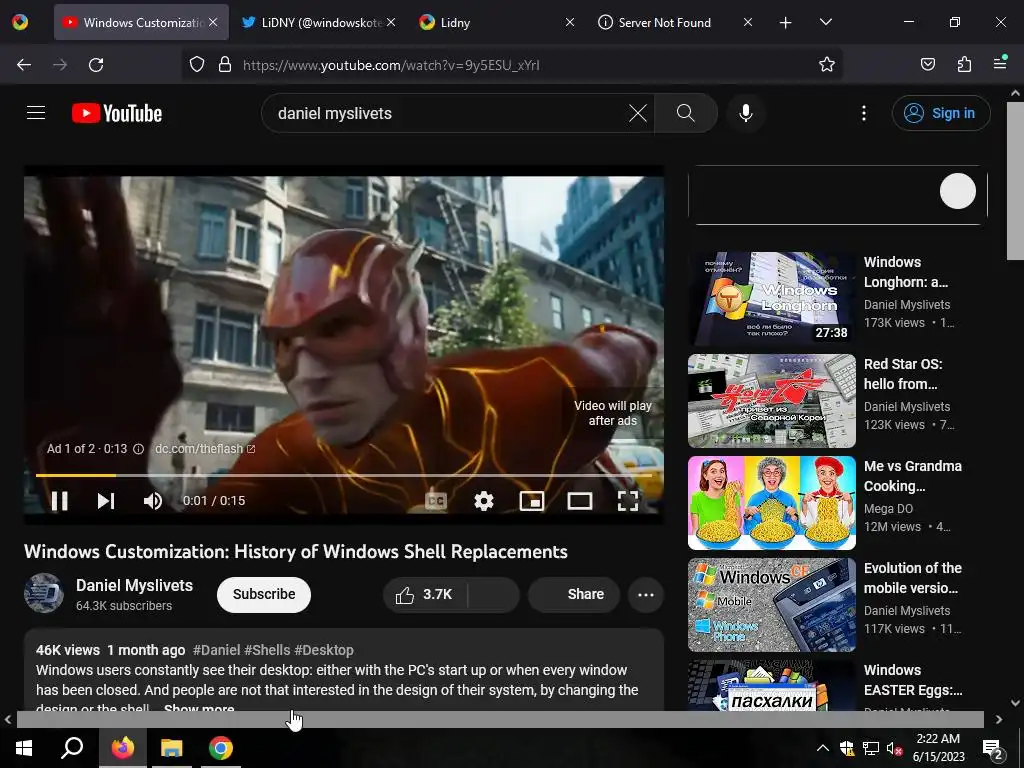Viewport: 1024px width, 768px height.
Task: View site security padlock info
Action: (x=225, y=65)
